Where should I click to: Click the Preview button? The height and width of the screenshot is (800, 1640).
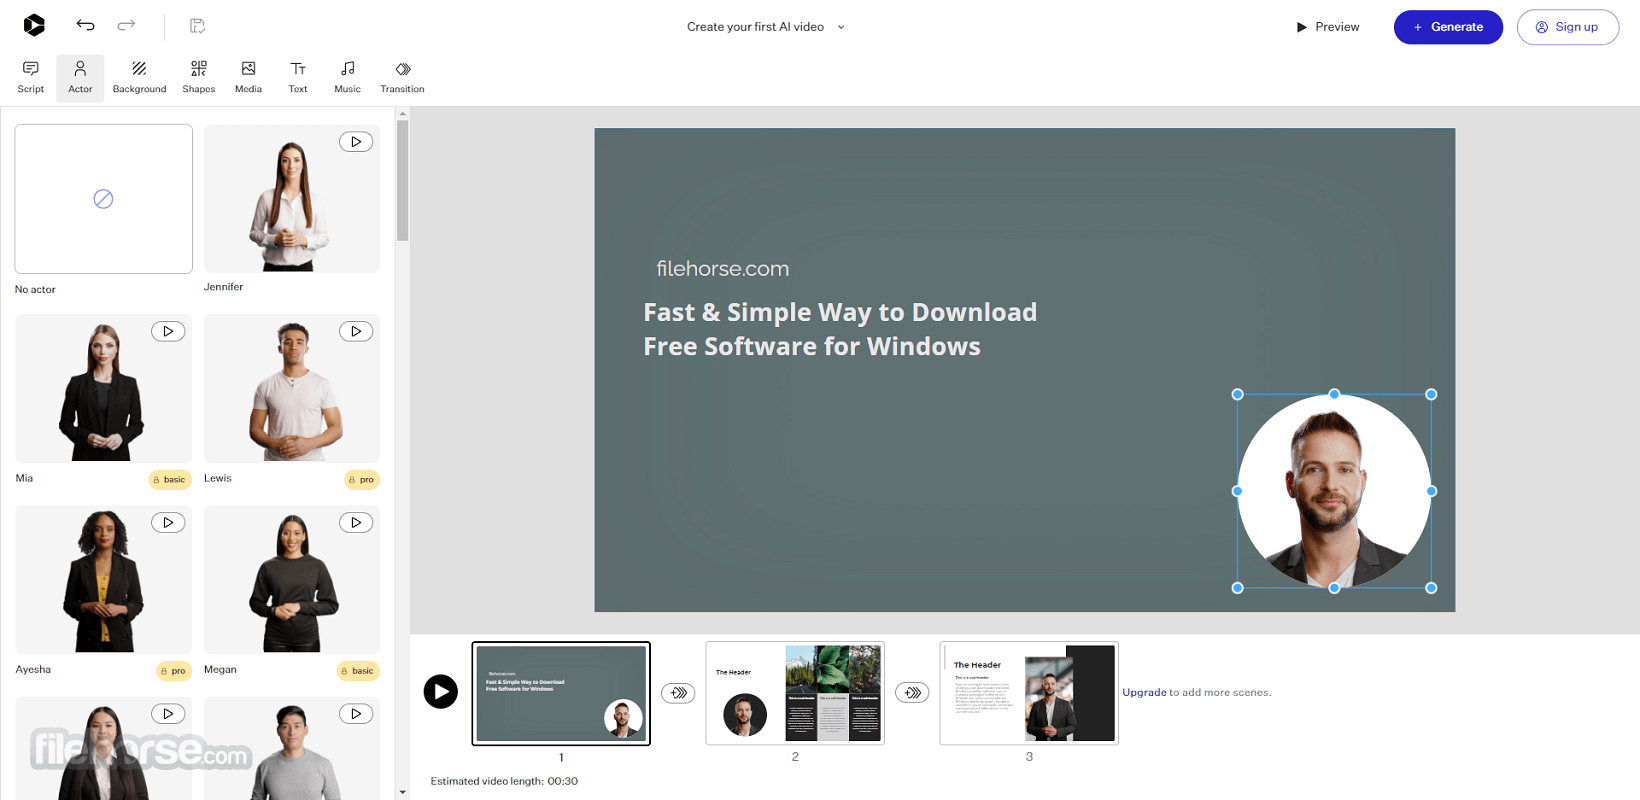(x=1328, y=27)
